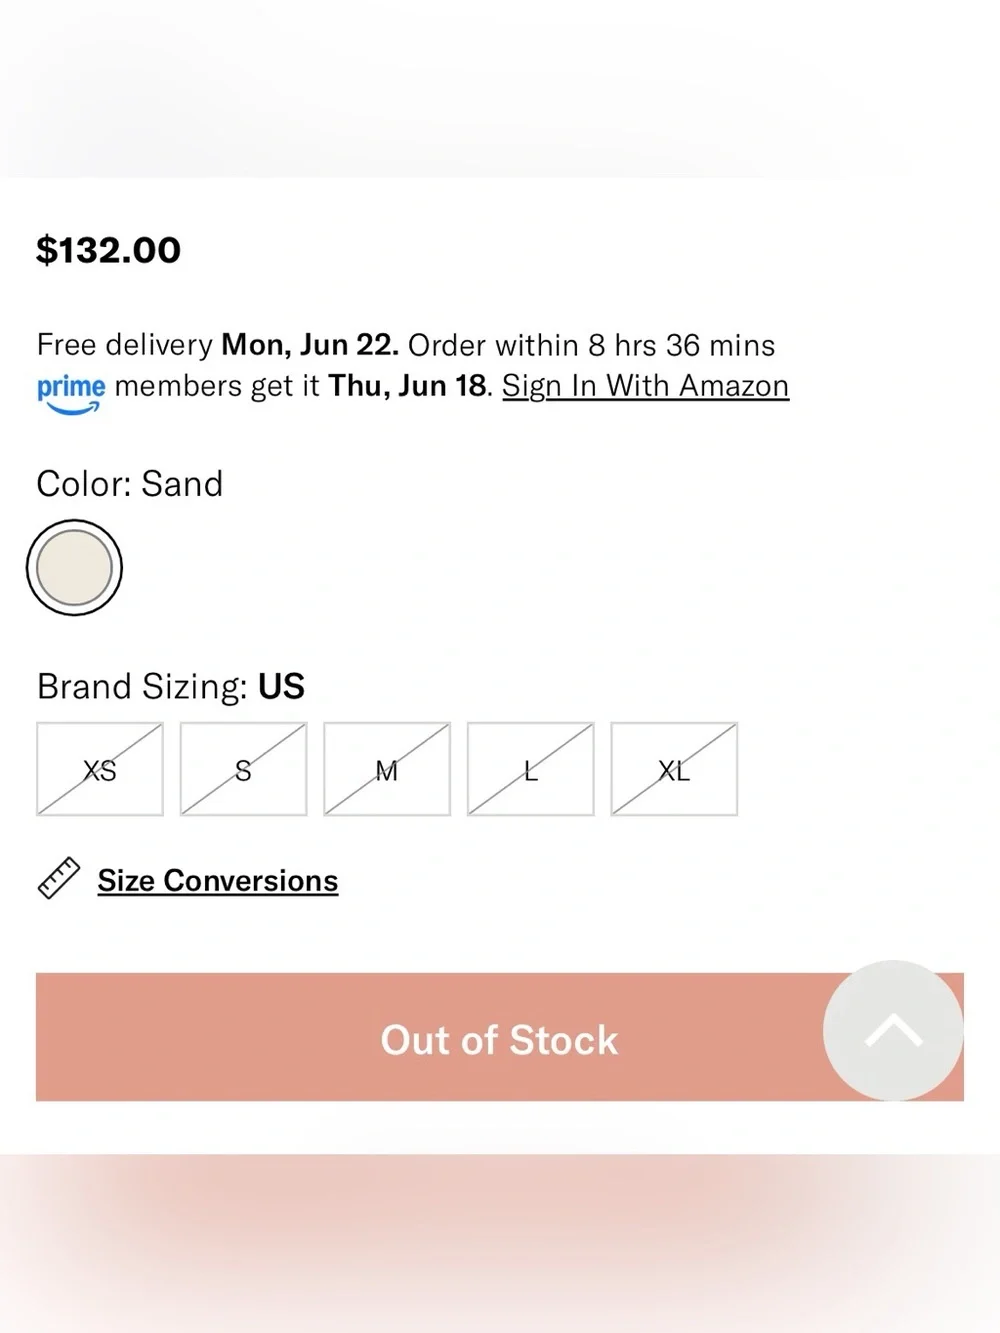The width and height of the screenshot is (1000, 1333).
Task: Click the Sign In With Amazon link
Action: pyautogui.click(x=645, y=386)
